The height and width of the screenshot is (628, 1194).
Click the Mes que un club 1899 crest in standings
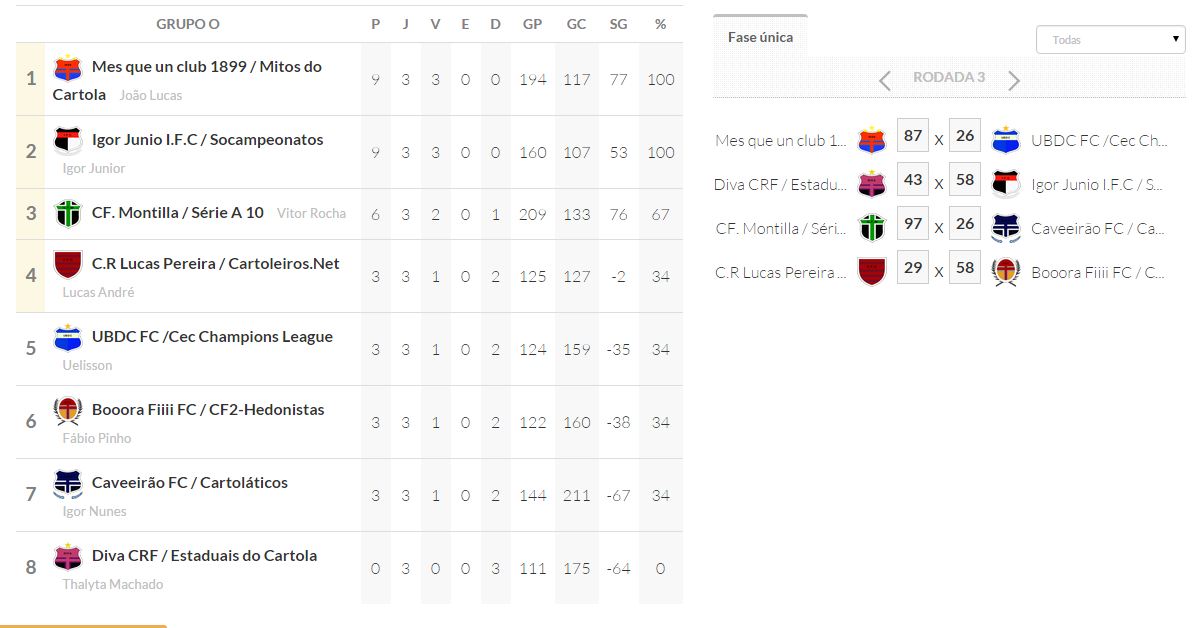pyautogui.click(x=67, y=68)
